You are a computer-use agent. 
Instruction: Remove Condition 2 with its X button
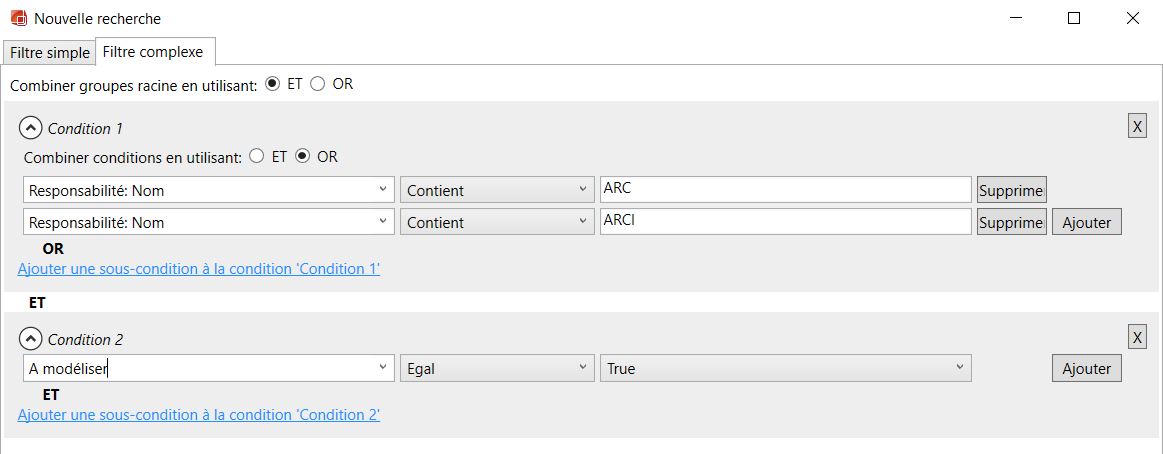coord(1137,337)
